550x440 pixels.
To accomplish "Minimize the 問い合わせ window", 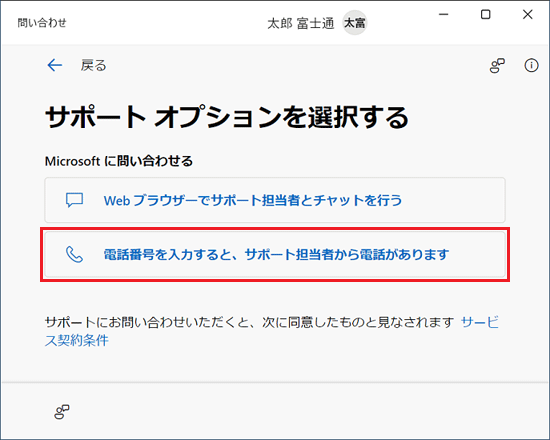I will click(444, 14).
